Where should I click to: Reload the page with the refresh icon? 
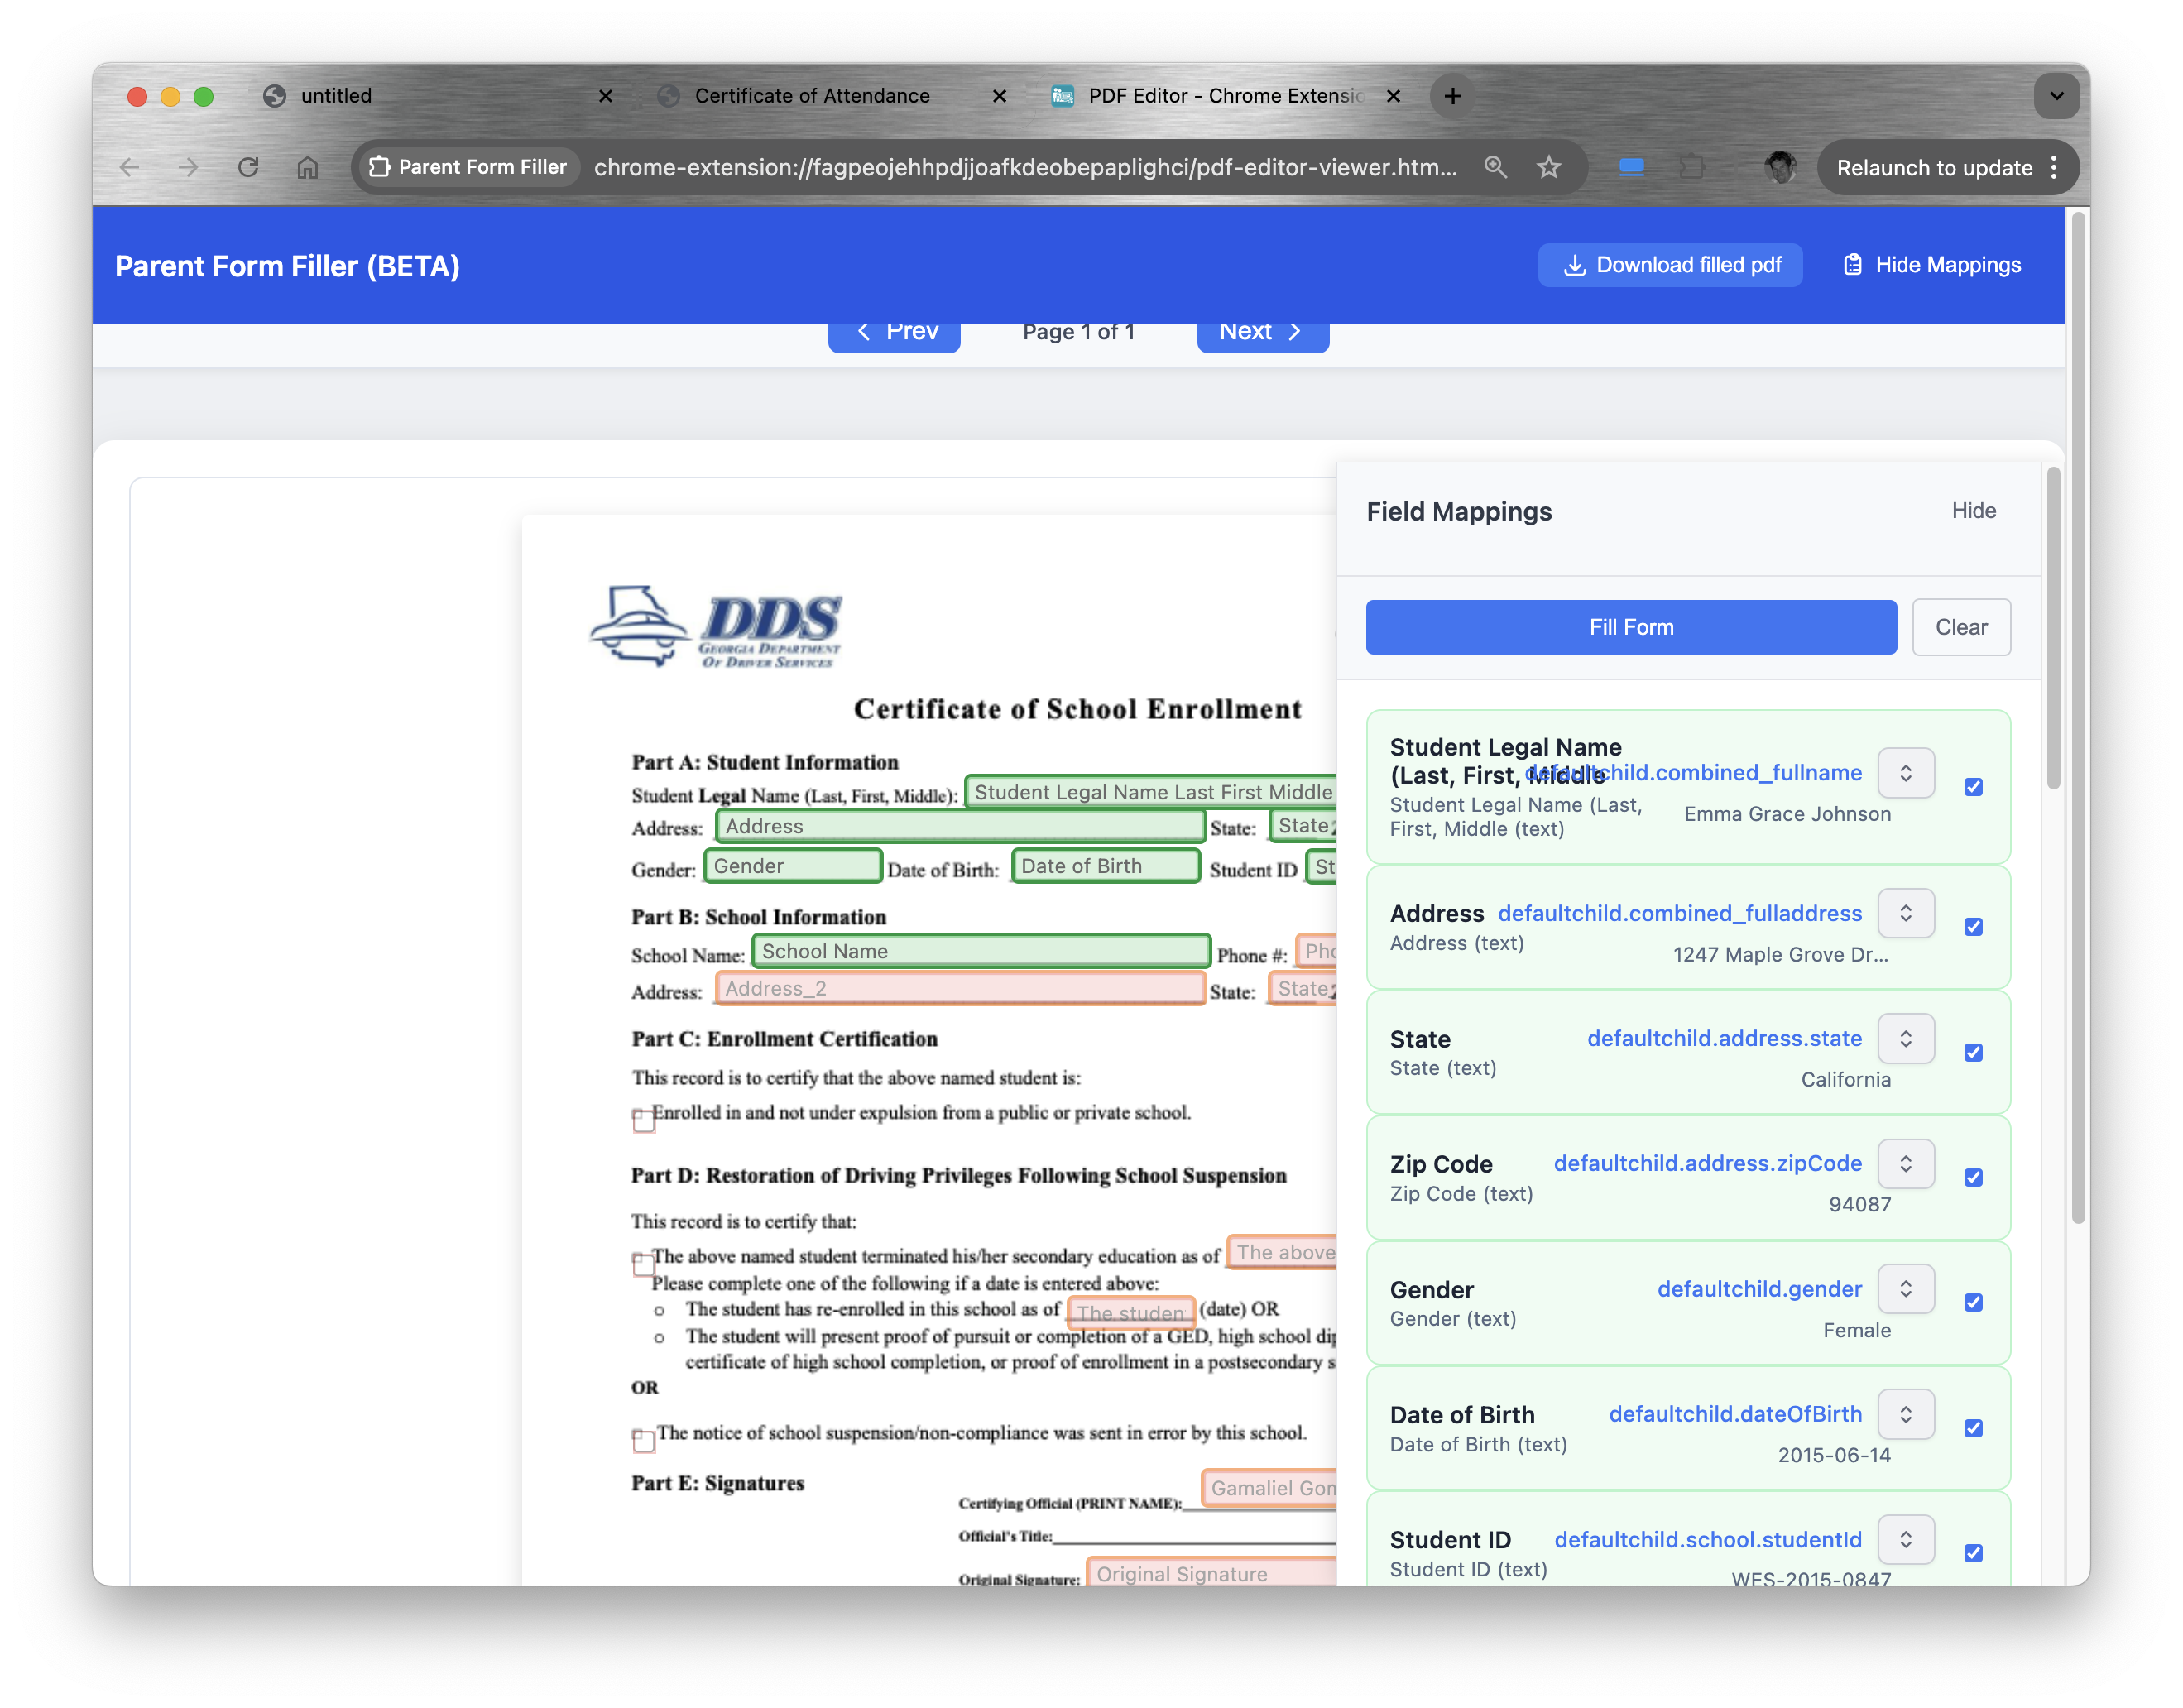[x=249, y=167]
